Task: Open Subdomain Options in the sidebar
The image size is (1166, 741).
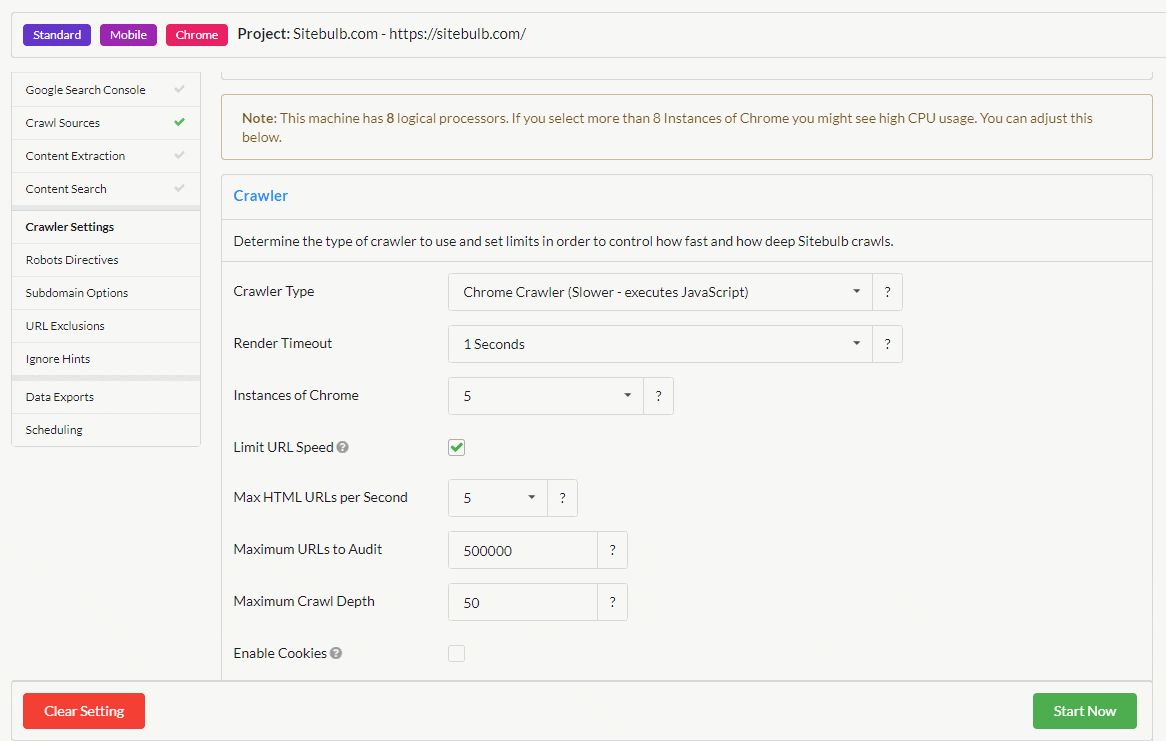Action: 106,293
